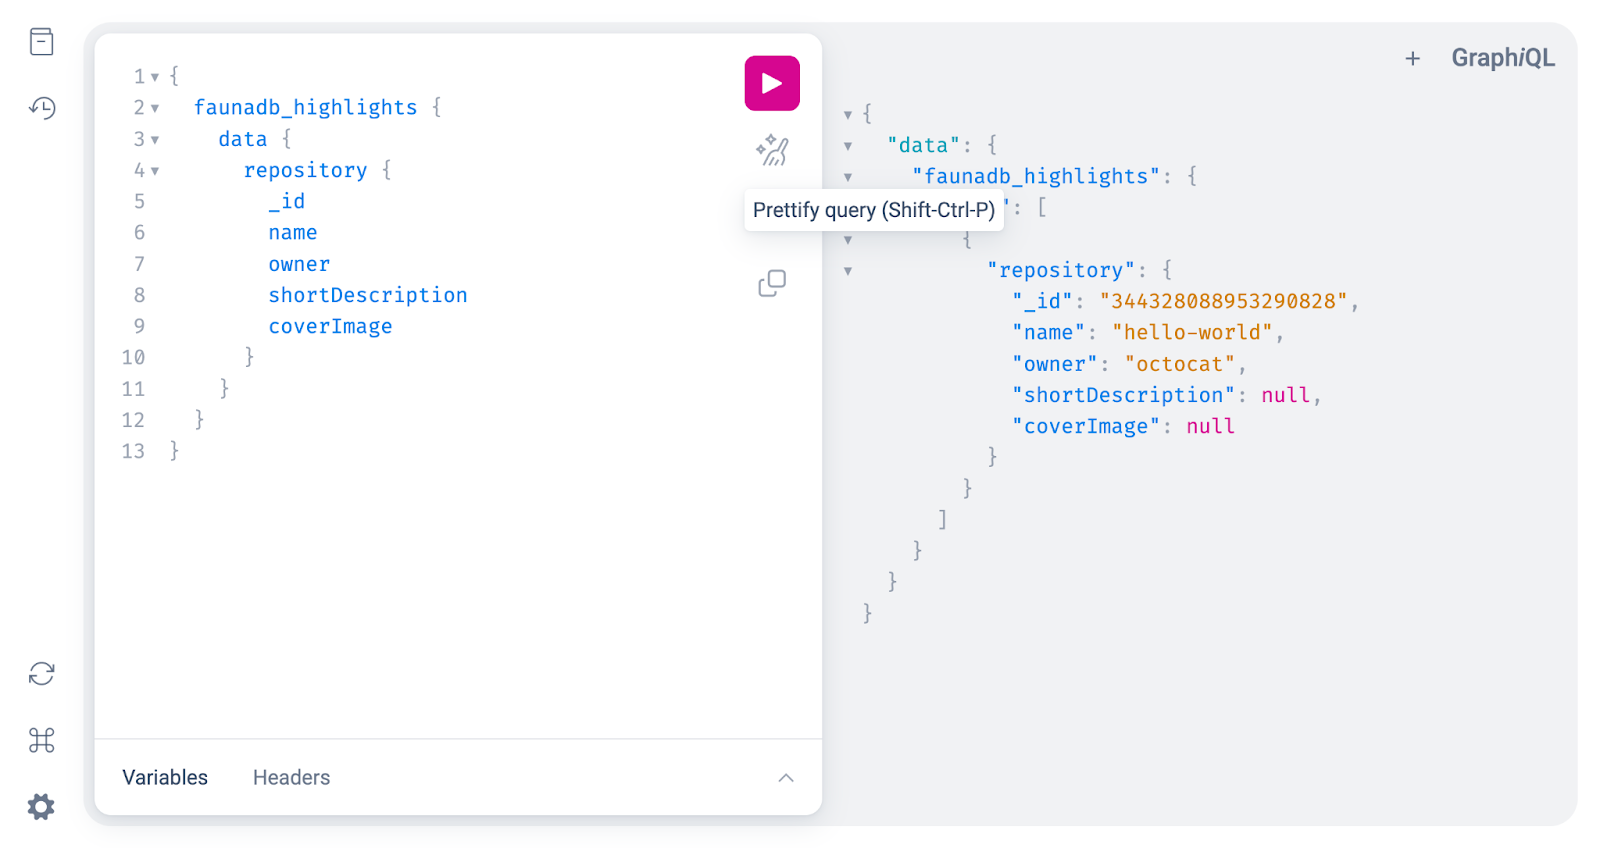1600x848 pixels.
Task: Collapse the "repository" object in response
Action: [848, 271]
